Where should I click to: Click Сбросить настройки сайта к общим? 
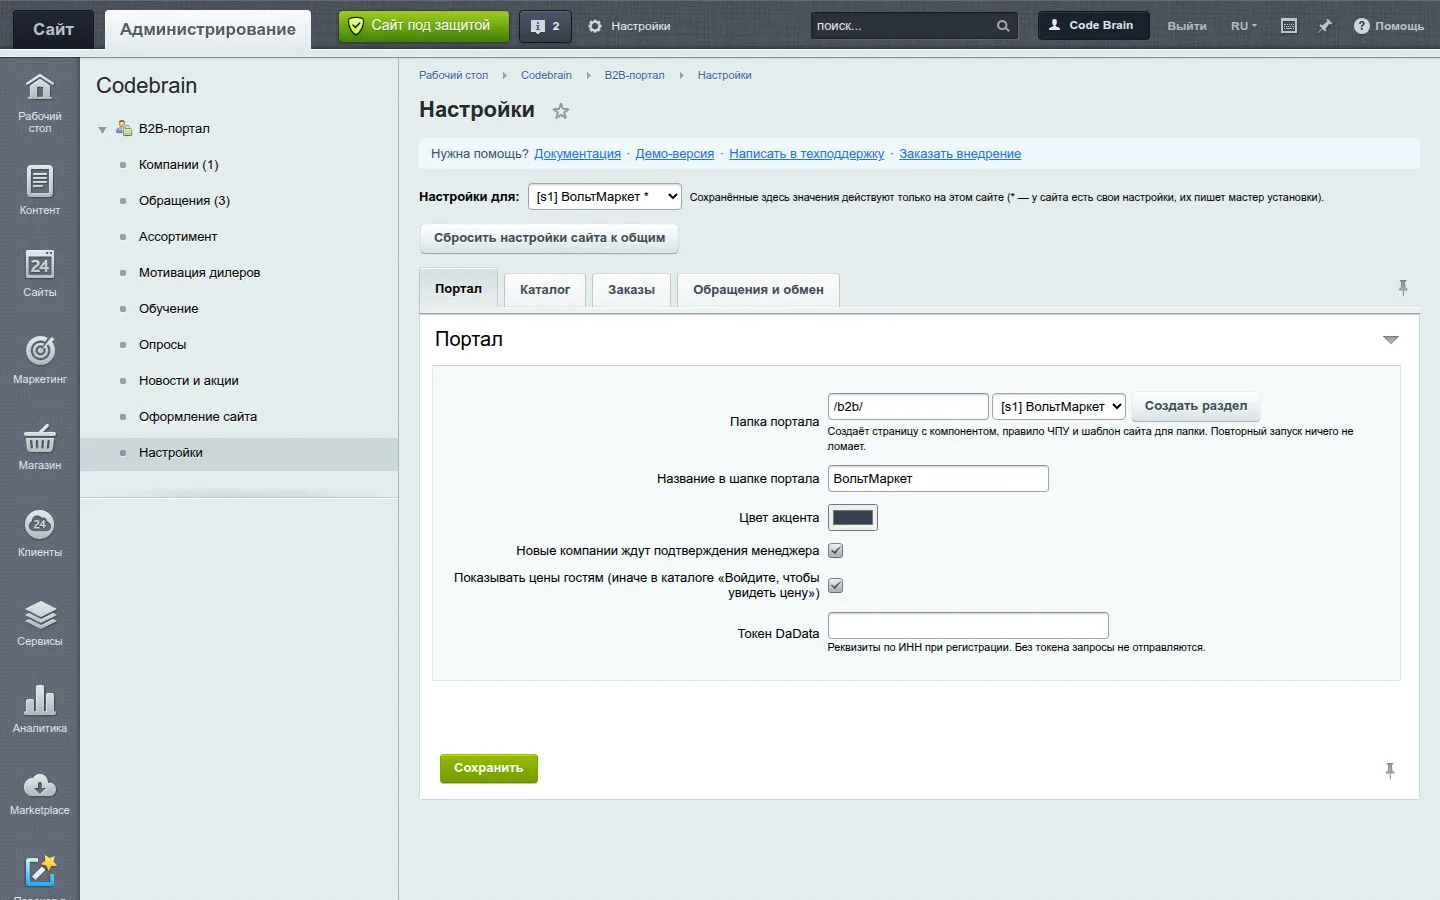[x=549, y=238]
